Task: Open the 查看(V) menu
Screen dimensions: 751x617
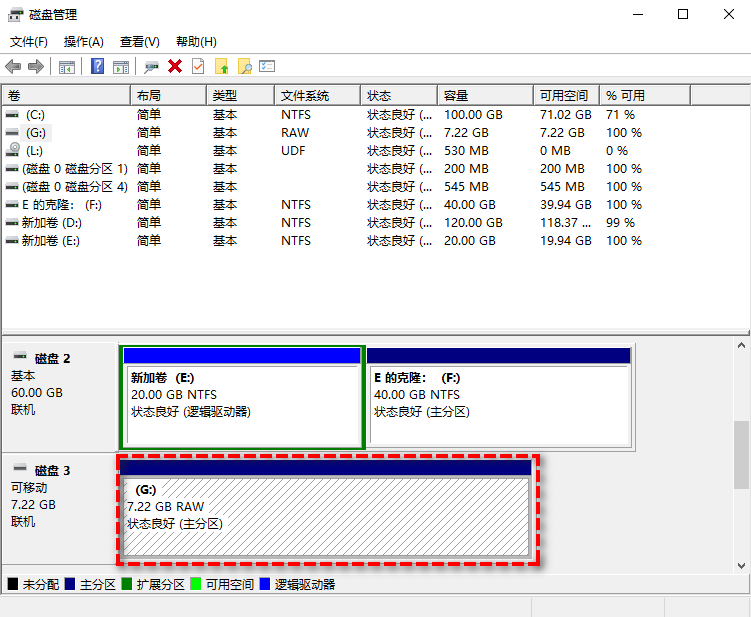Action: click(139, 42)
